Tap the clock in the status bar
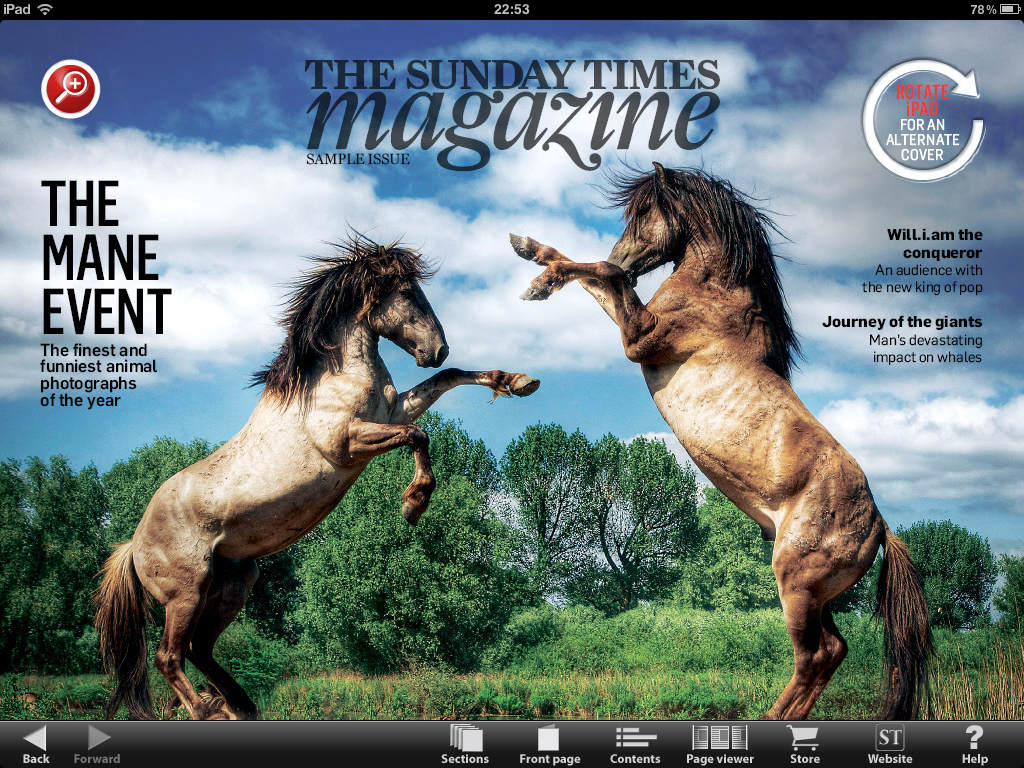Image resolution: width=1024 pixels, height=768 pixels. tap(511, 9)
